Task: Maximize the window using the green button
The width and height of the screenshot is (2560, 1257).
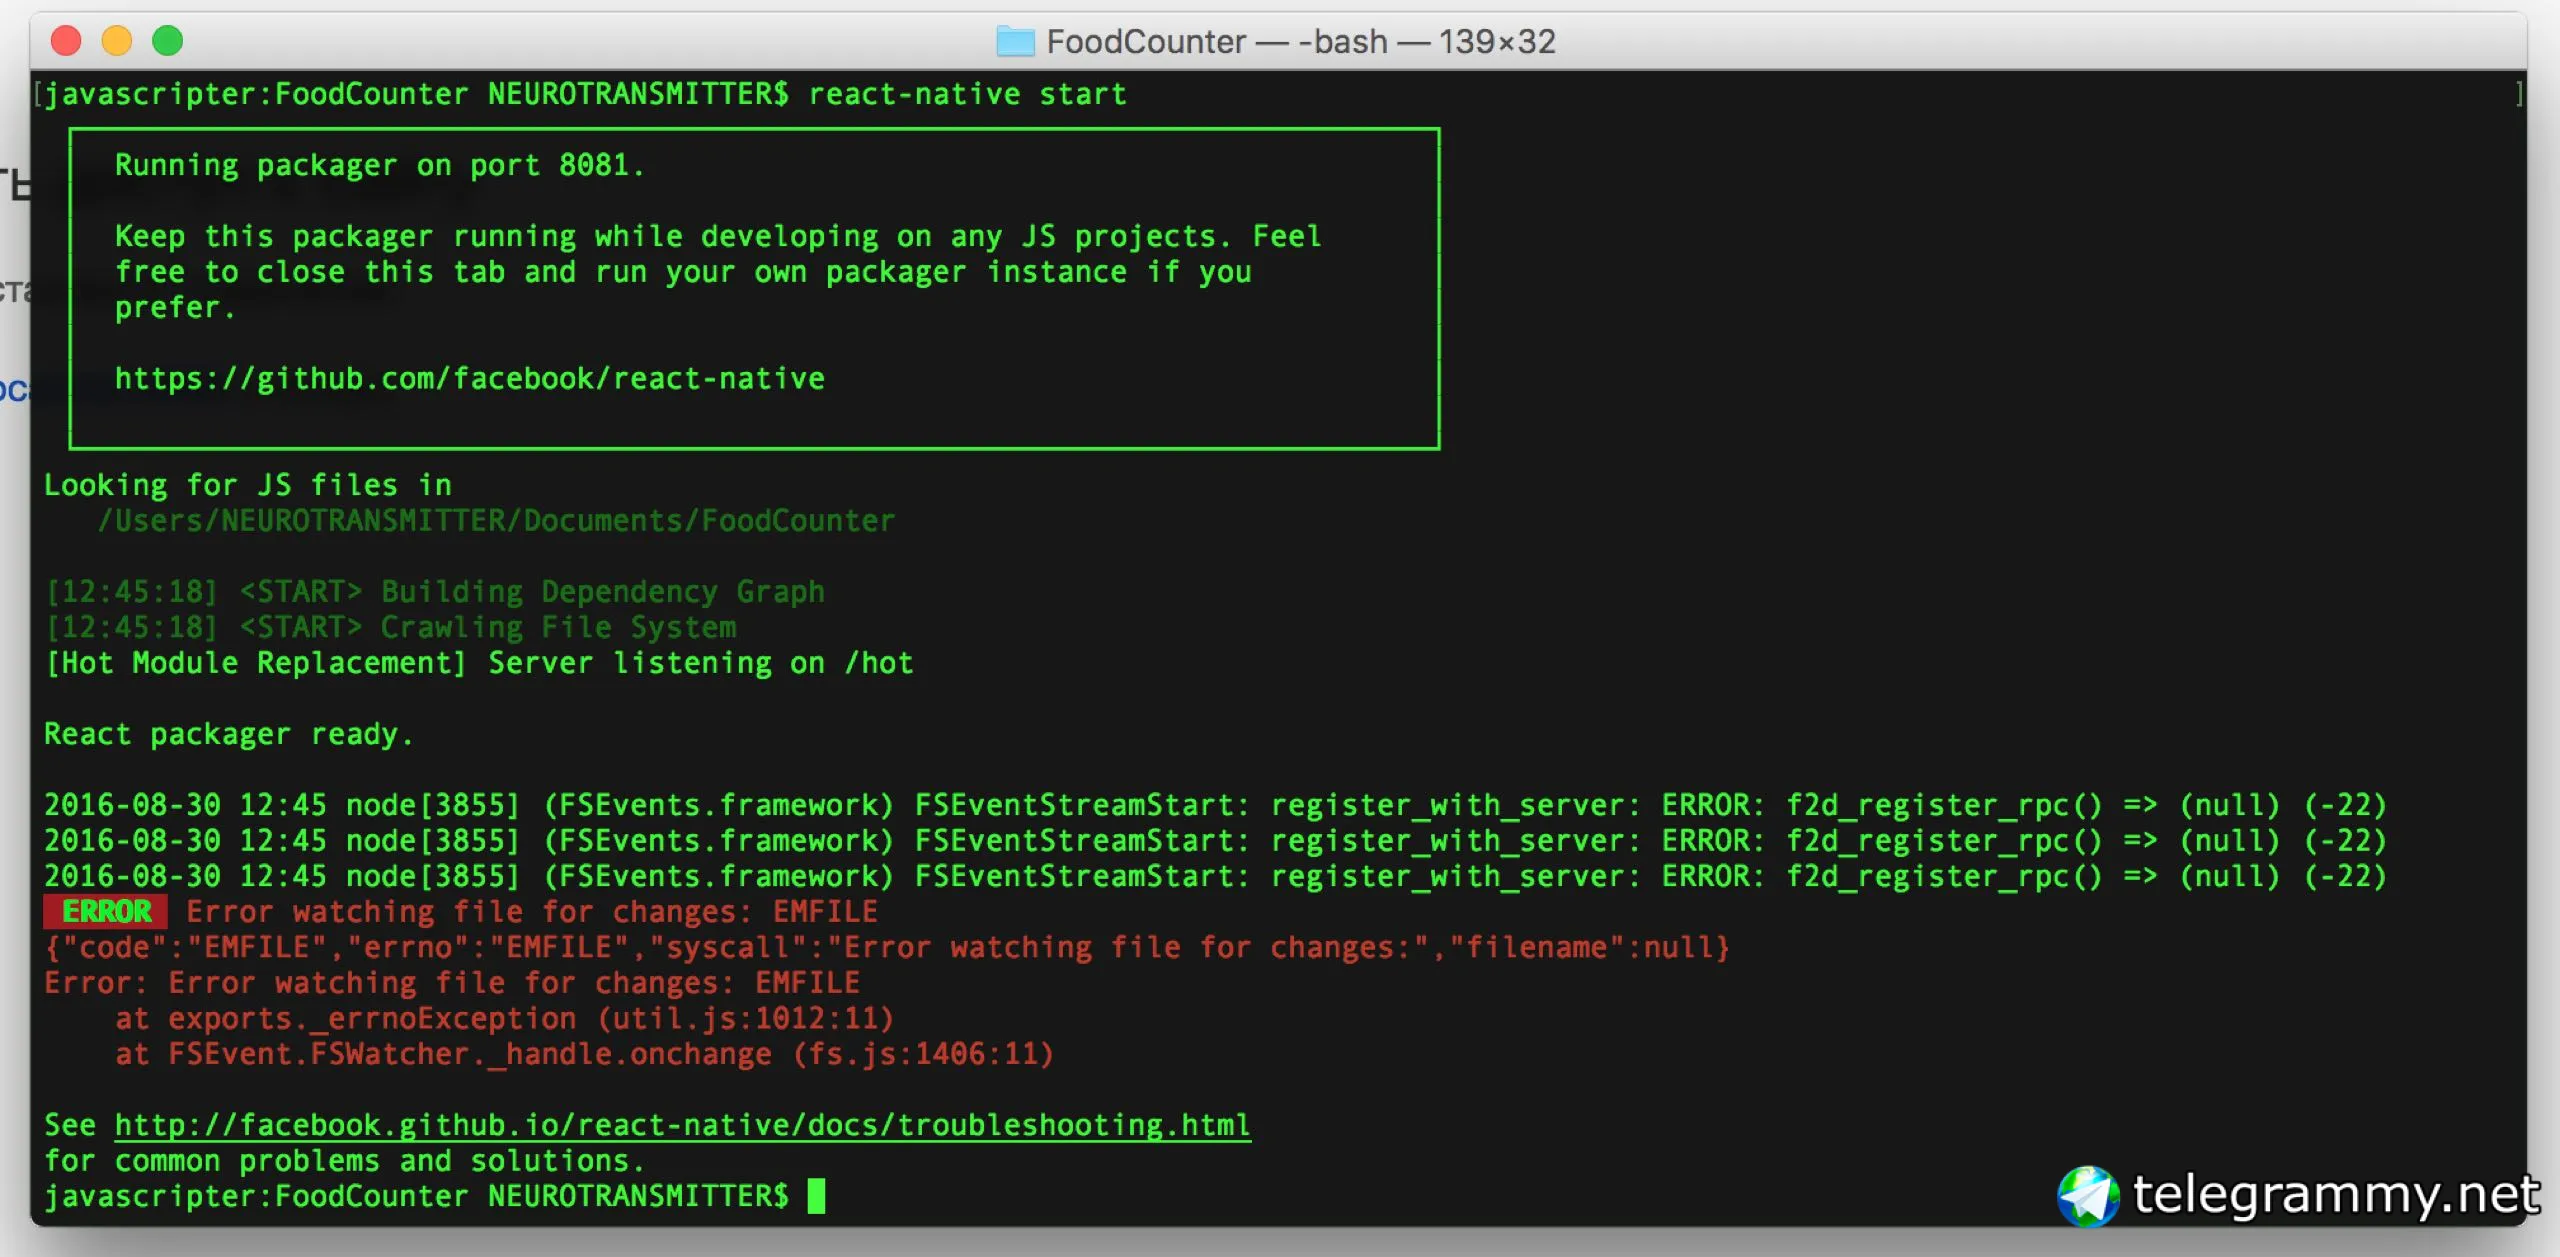Action: point(168,41)
